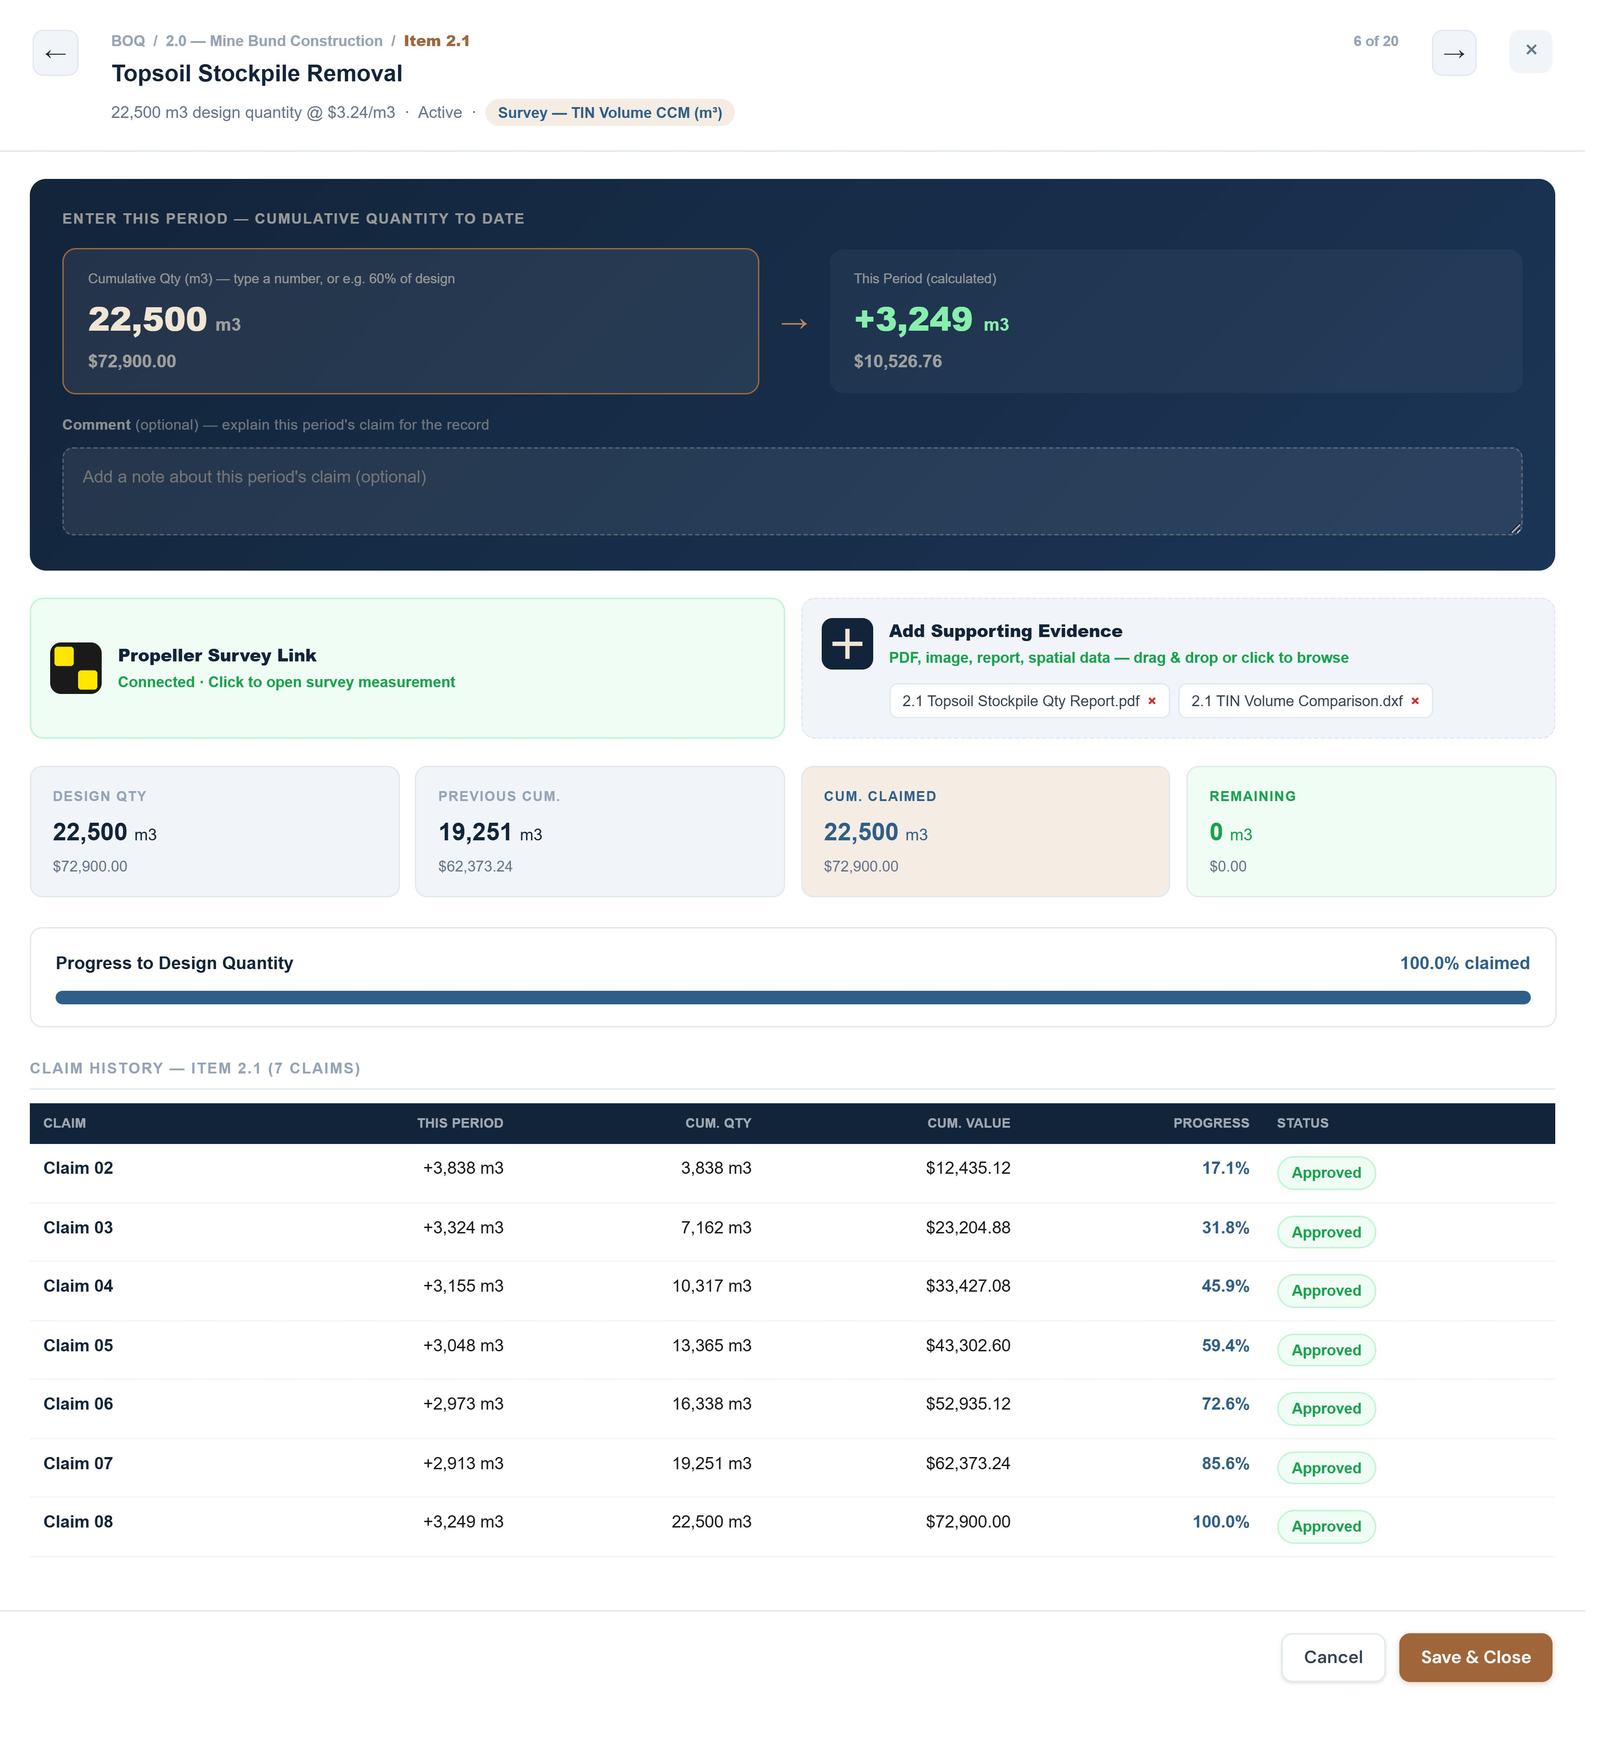The width and height of the screenshot is (1600, 1762).
Task: Click the Approved status of Claim 08
Action: (x=1326, y=1526)
